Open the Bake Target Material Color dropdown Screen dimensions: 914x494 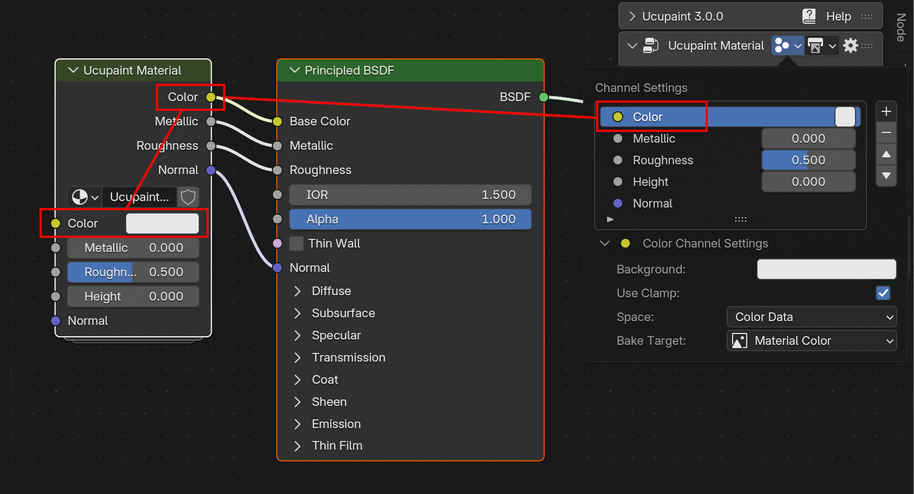(811, 341)
